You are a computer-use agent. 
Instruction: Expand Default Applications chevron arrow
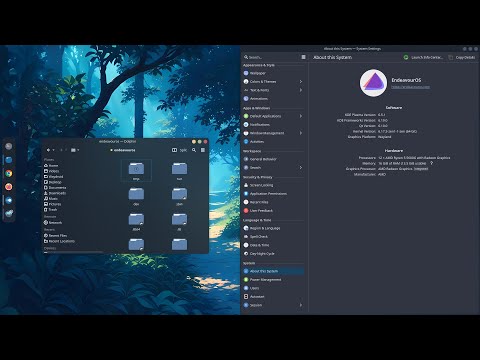[x=301, y=116]
